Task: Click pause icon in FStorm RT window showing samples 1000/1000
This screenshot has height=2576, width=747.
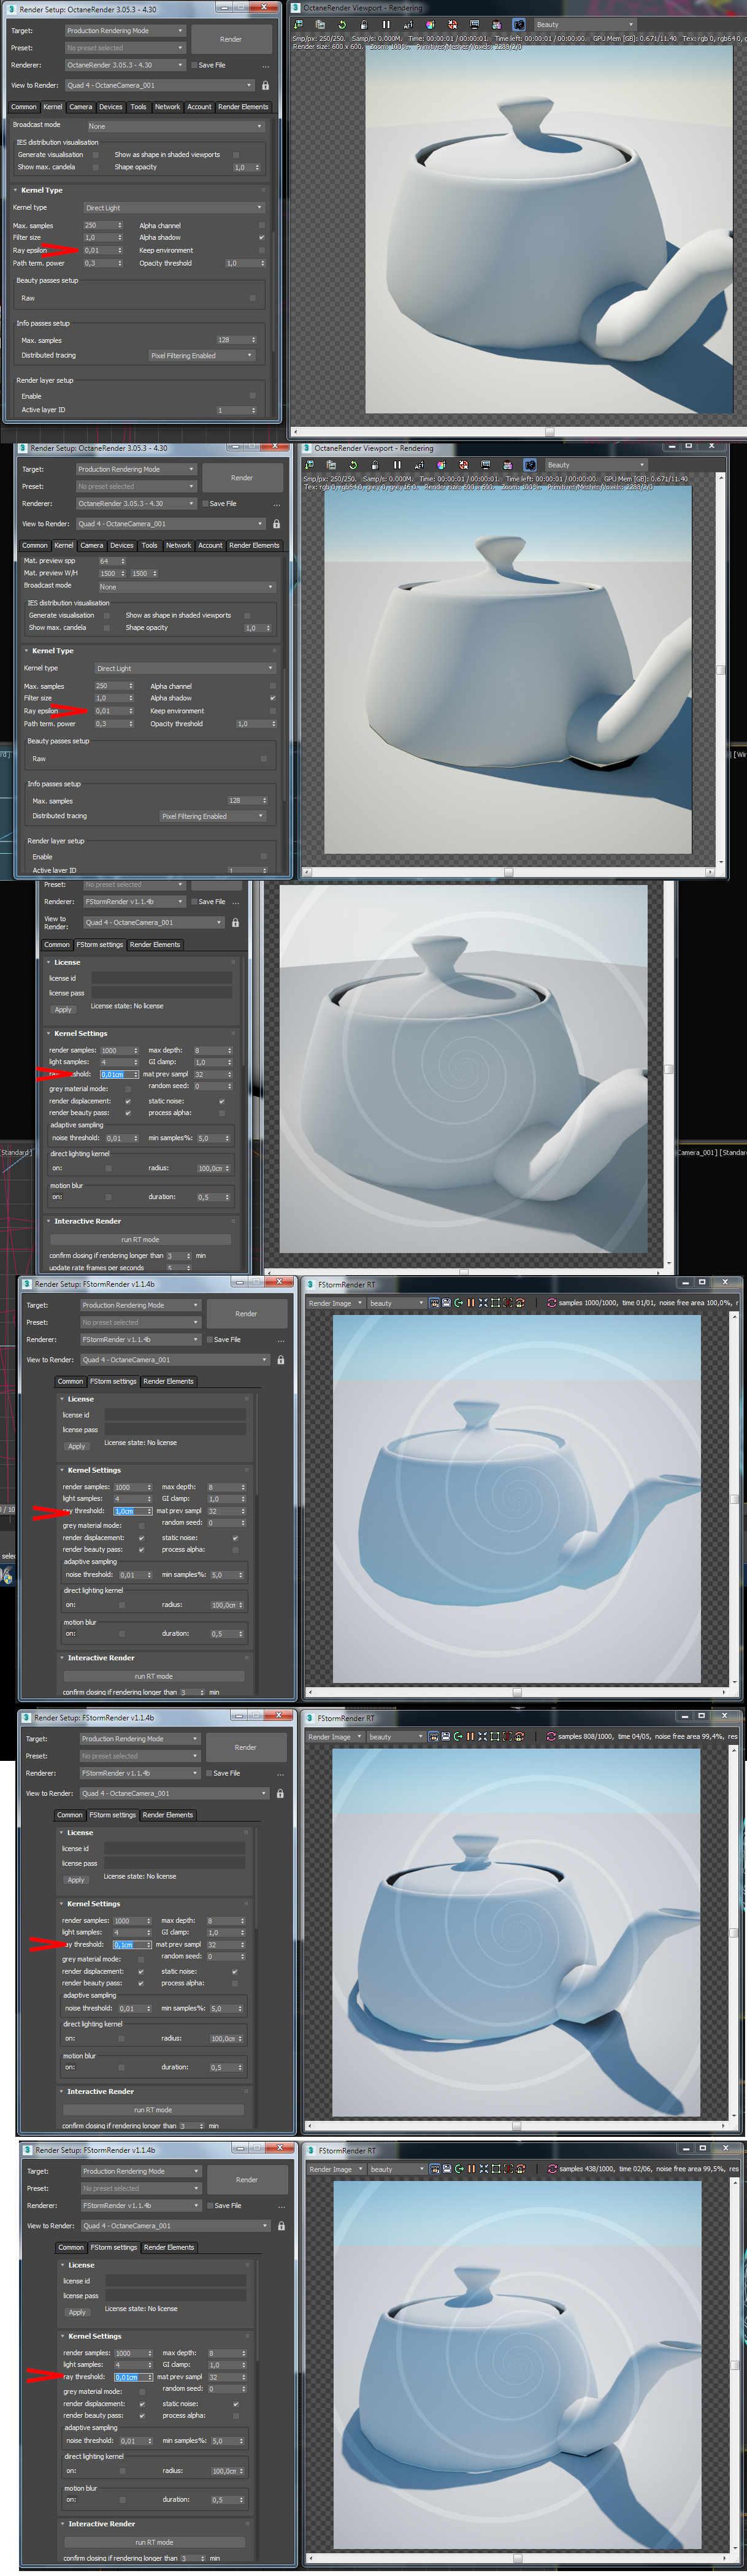Action: pyautogui.click(x=471, y=1303)
